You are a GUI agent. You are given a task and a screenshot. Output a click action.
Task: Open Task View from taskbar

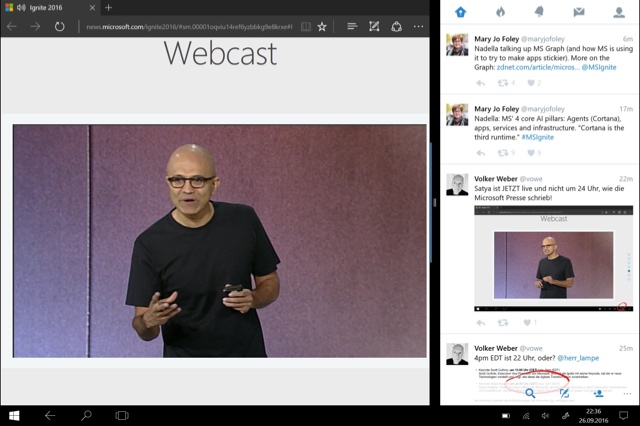click(x=122, y=414)
